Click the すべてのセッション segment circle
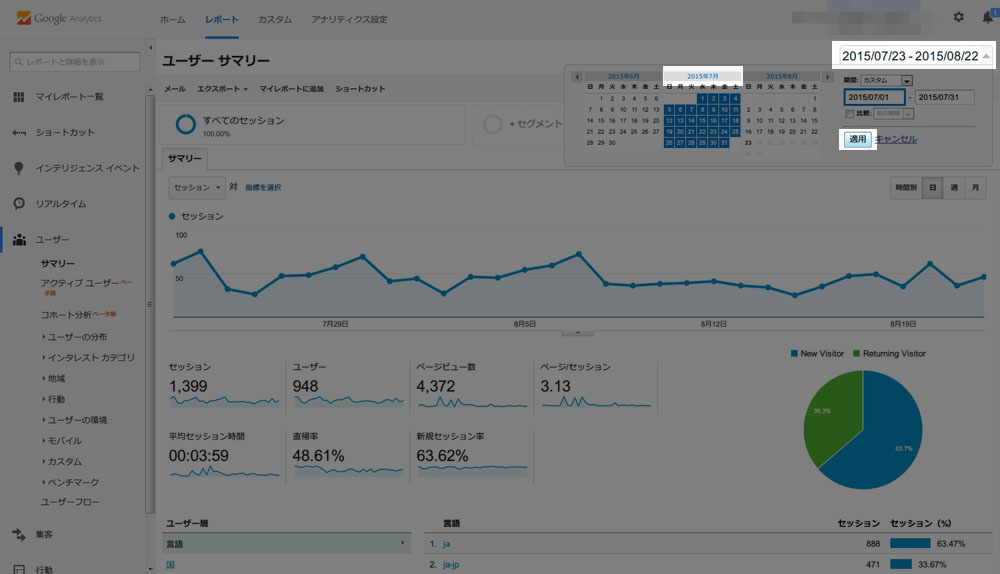1000x574 pixels. (x=186, y=124)
